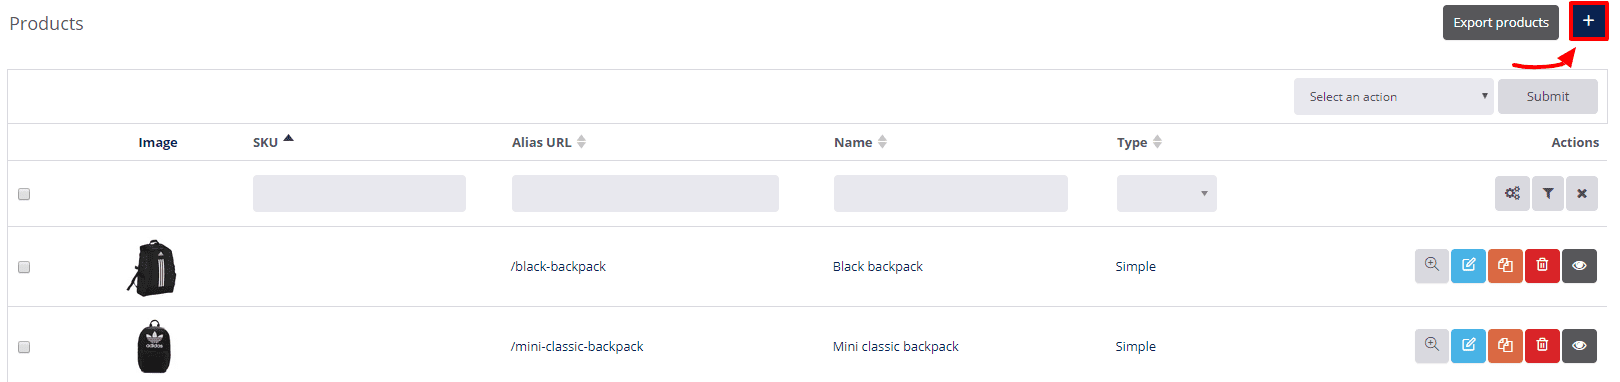Focus the SKU filter input field
This screenshot has height=382, width=1620.
359,193
